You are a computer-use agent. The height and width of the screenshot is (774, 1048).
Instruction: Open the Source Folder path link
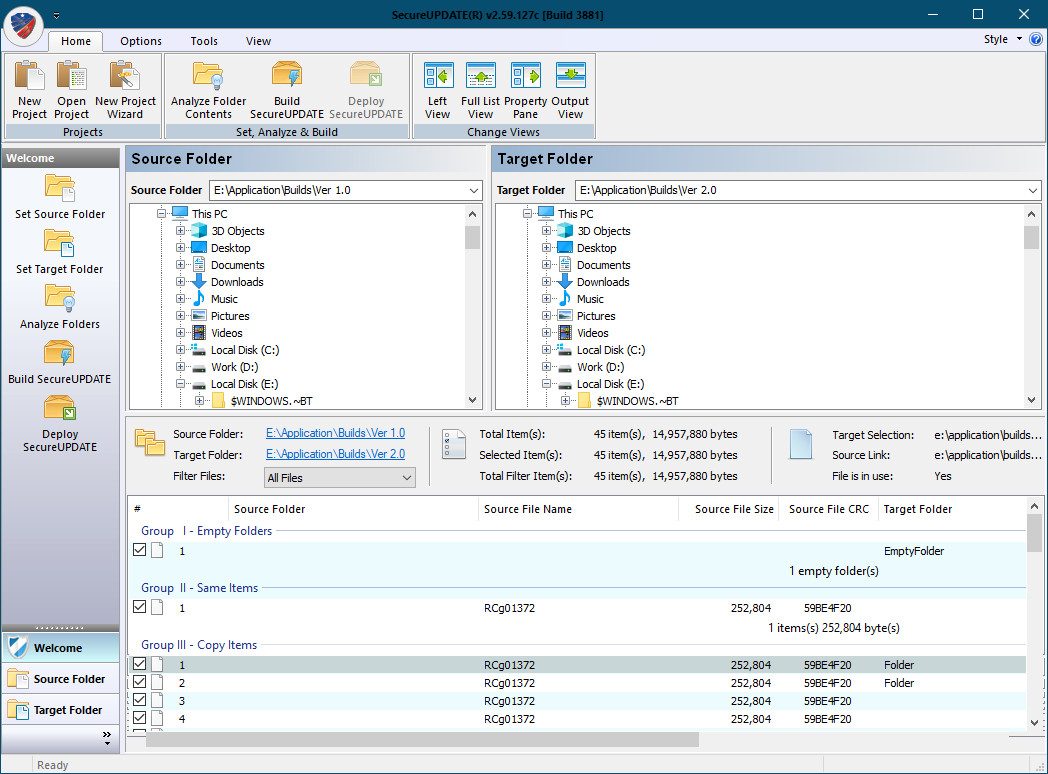pos(336,433)
